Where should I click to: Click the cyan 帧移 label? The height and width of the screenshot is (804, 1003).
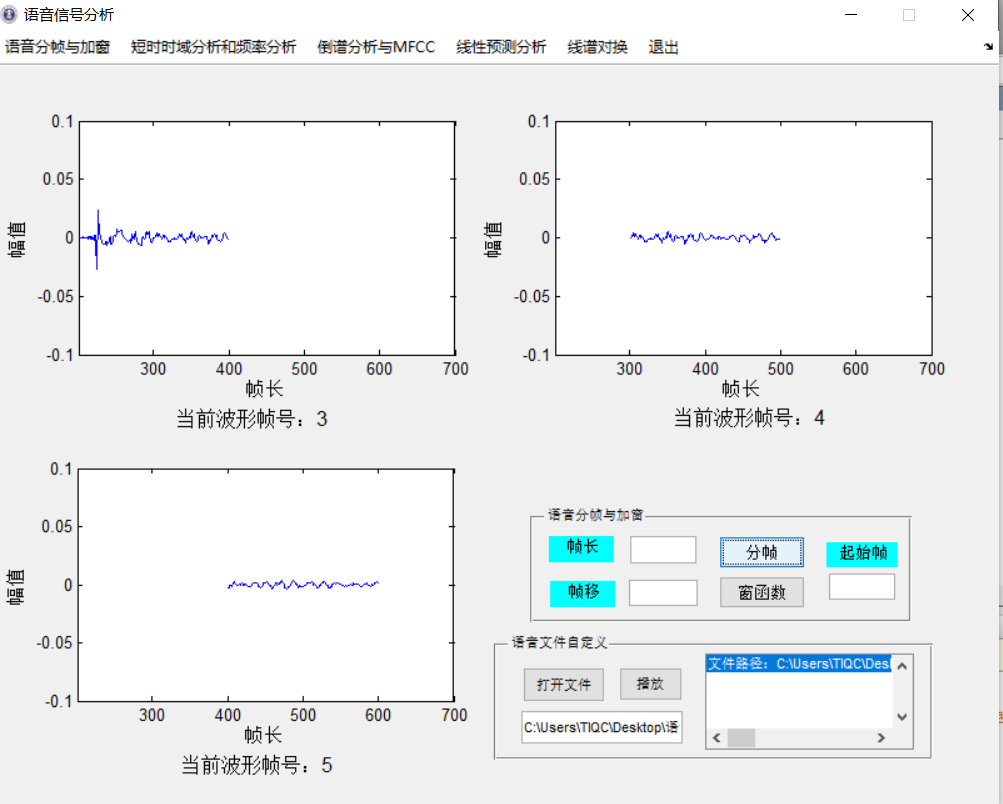pos(583,593)
